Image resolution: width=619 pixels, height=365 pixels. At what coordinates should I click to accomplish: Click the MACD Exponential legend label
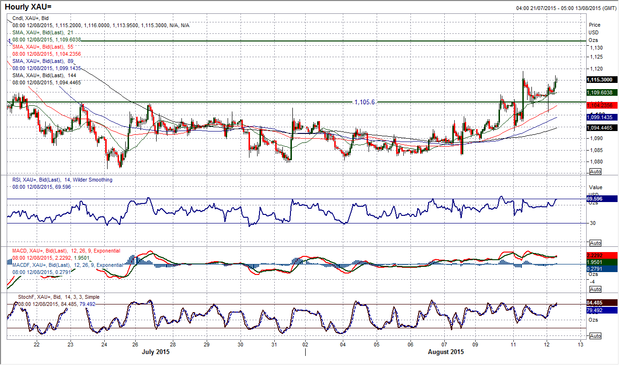point(66,251)
